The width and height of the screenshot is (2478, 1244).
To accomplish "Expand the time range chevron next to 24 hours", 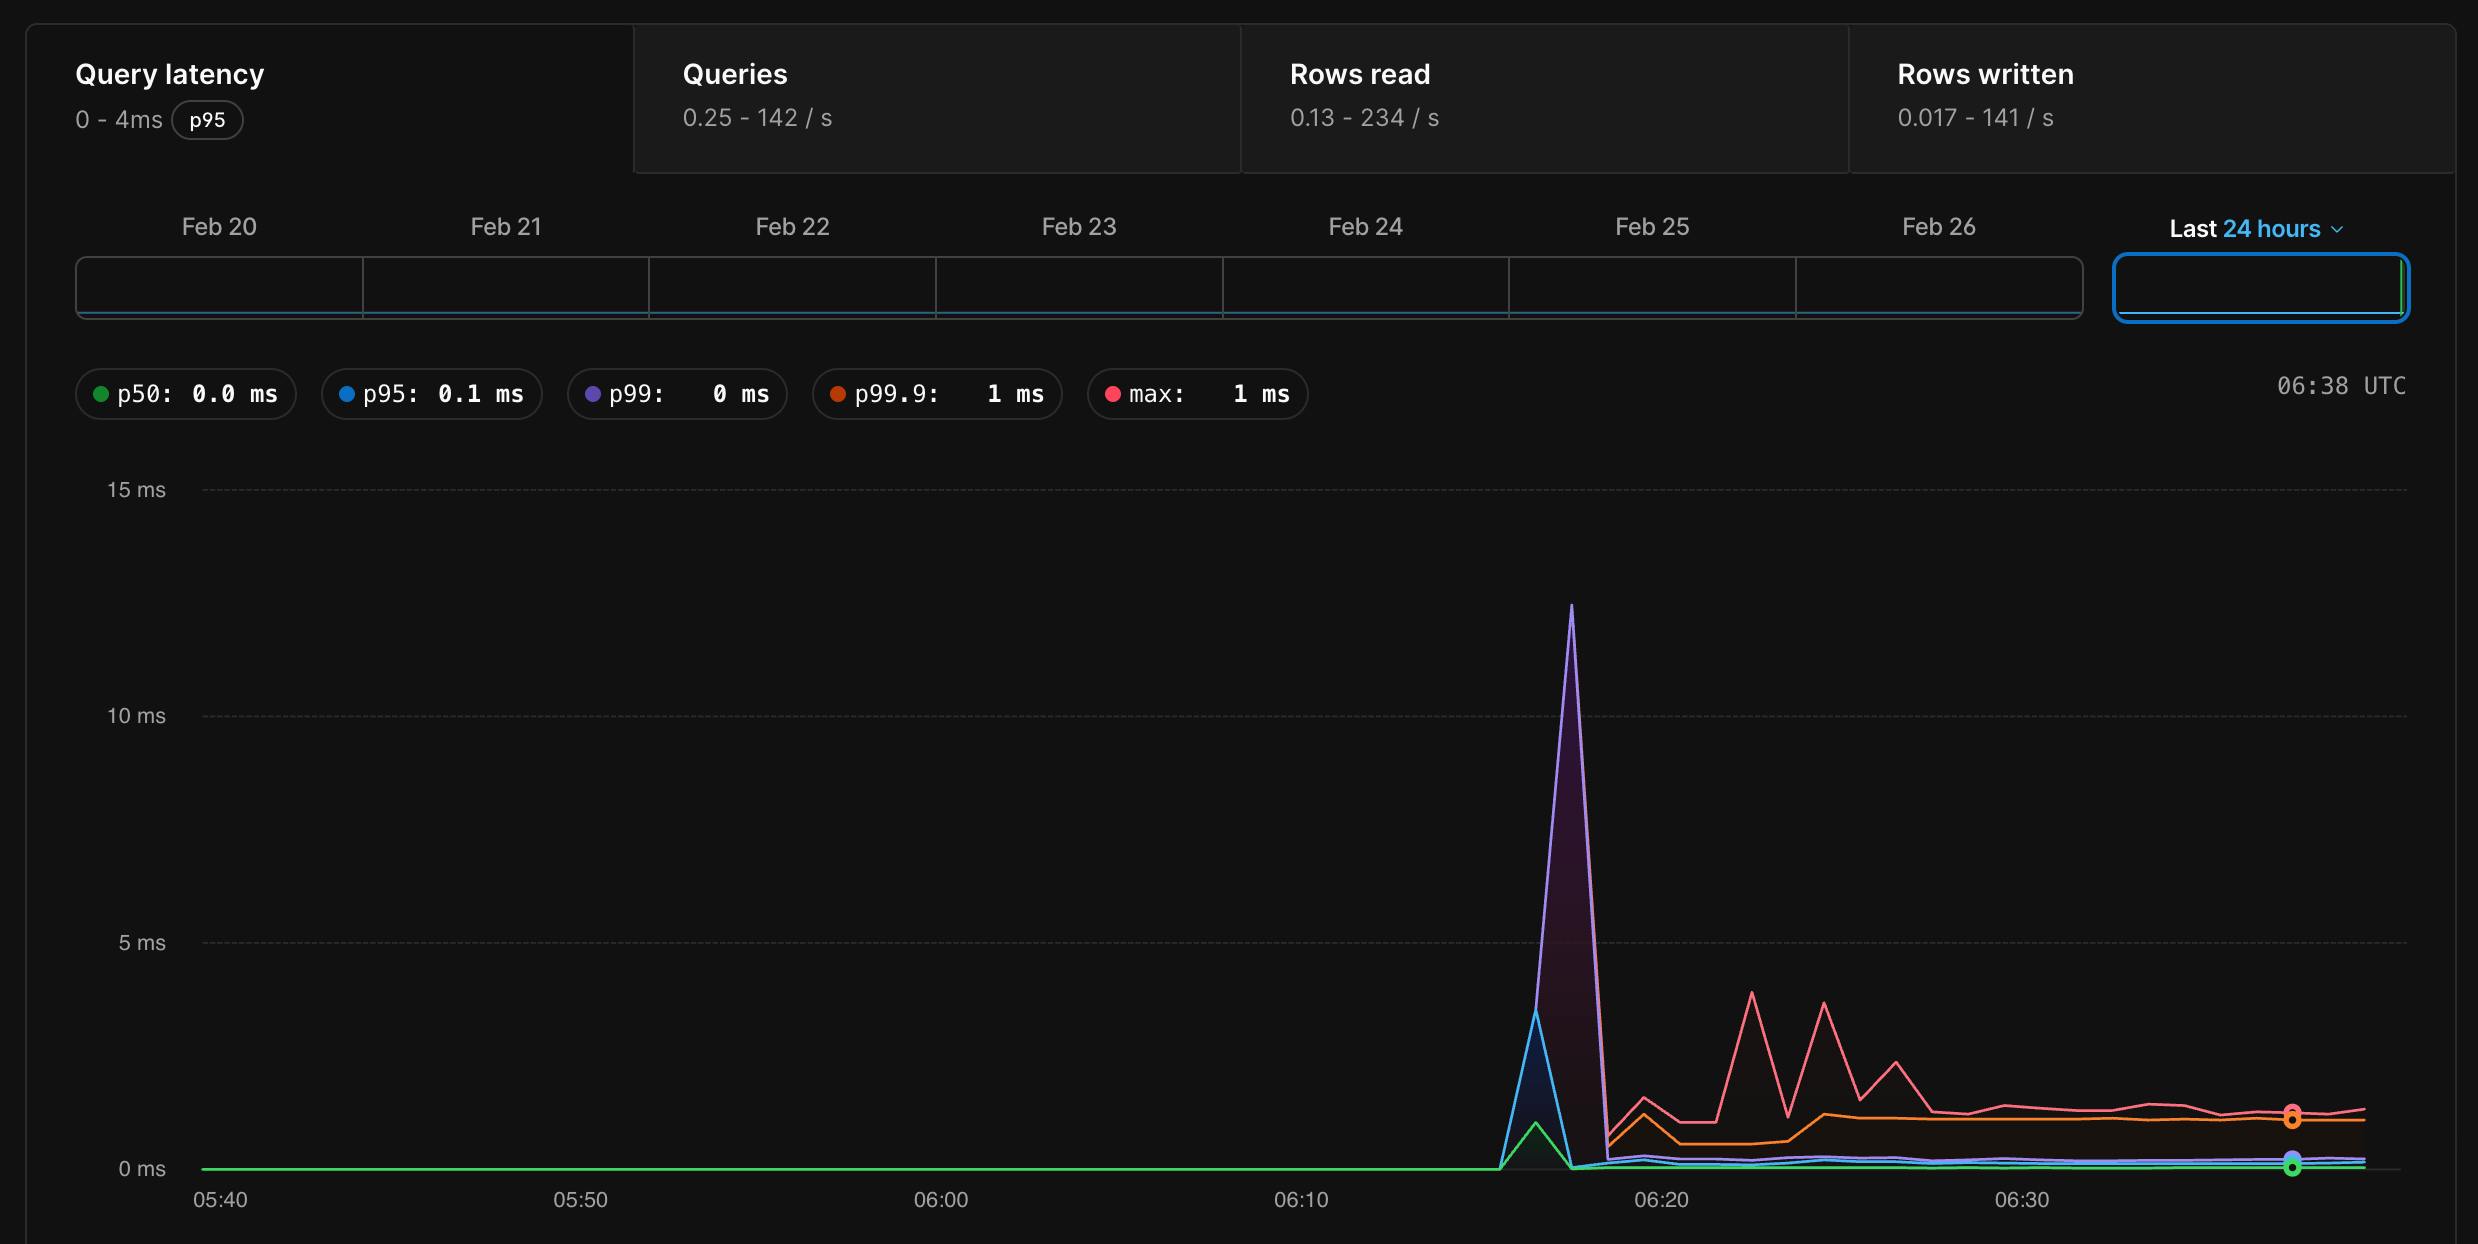I will point(2336,229).
